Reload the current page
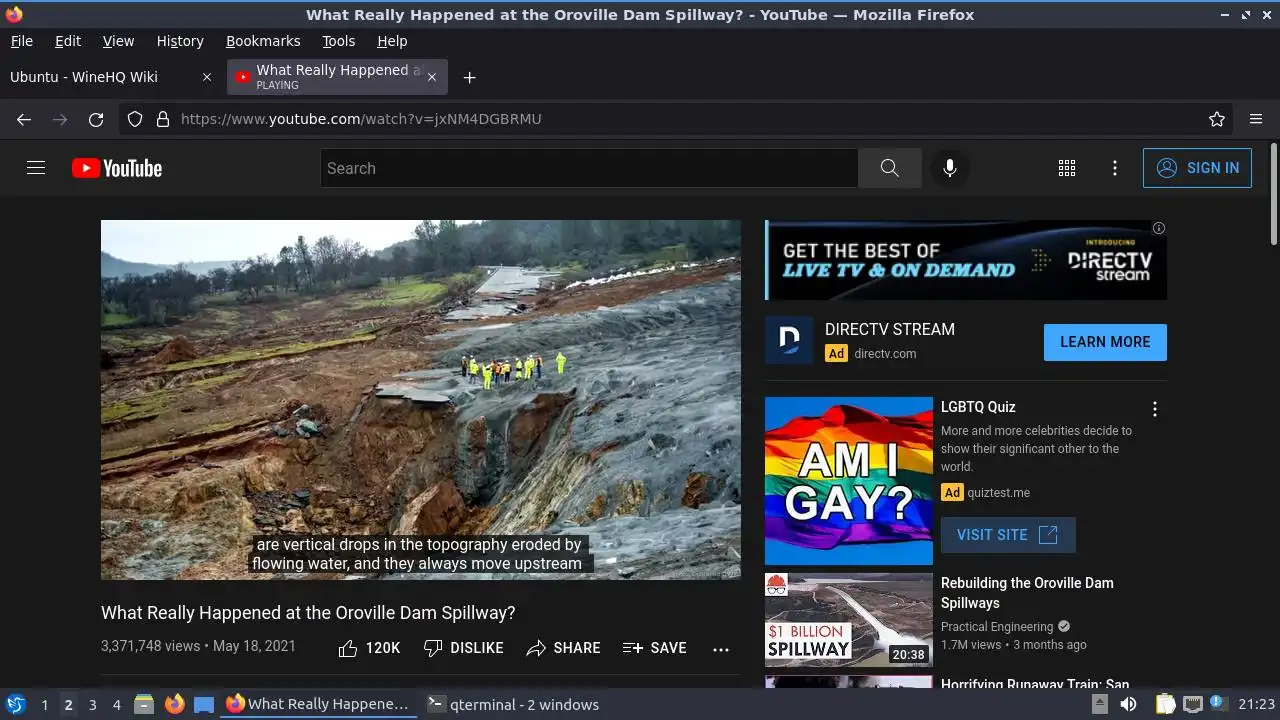This screenshot has height=720, width=1280. [96, 119]
